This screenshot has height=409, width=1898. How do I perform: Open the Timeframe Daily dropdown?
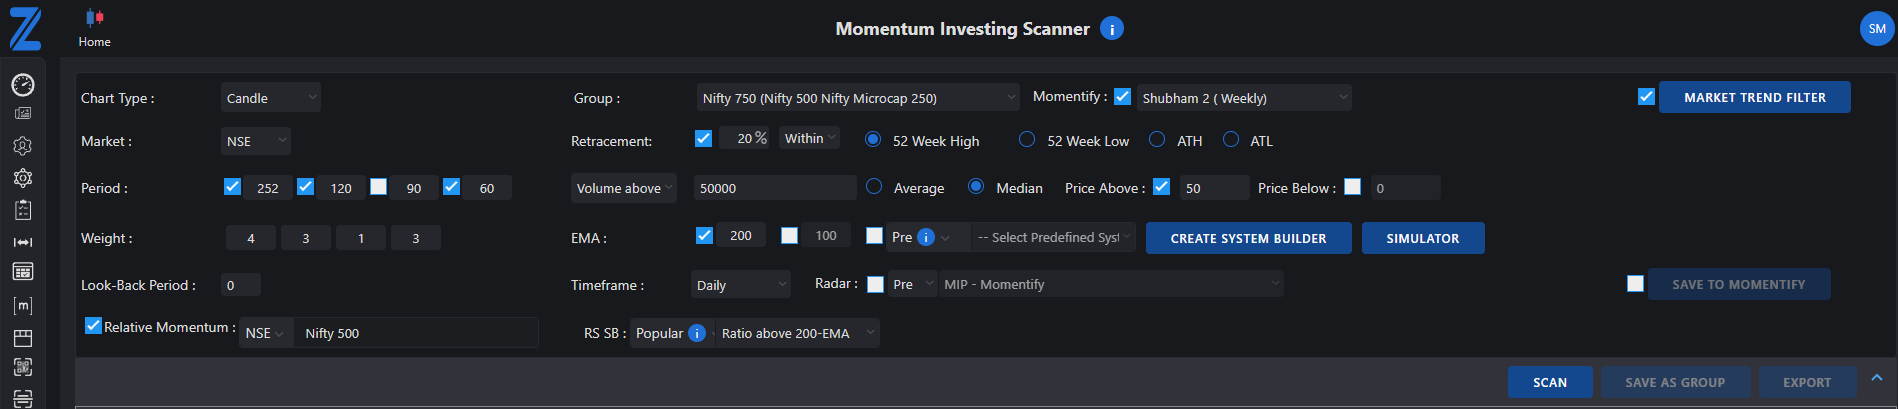point(741,285)
